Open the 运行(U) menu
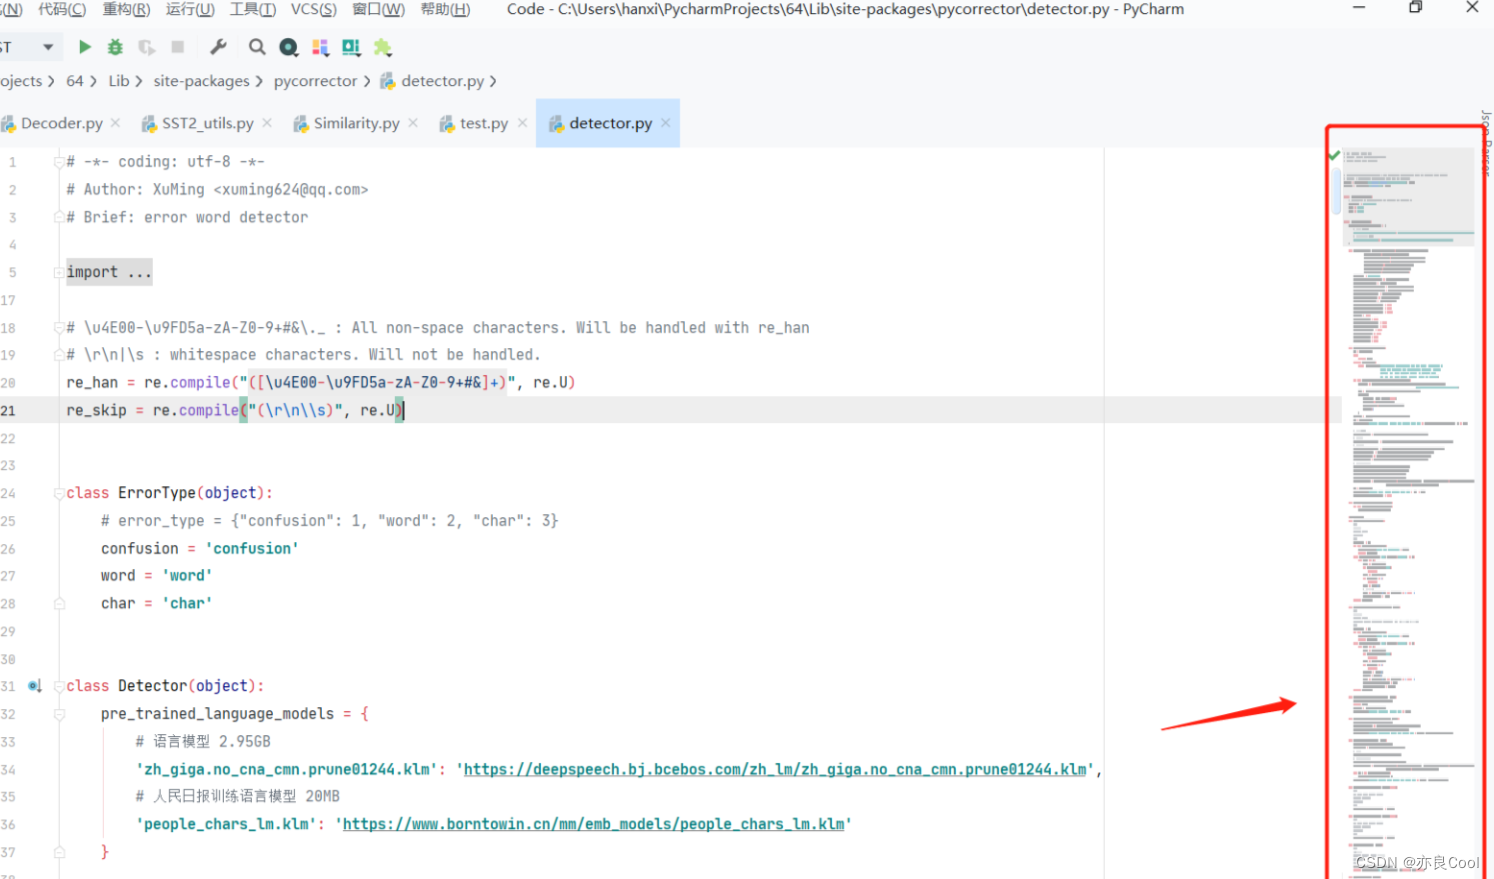 [x=190, y=9]
